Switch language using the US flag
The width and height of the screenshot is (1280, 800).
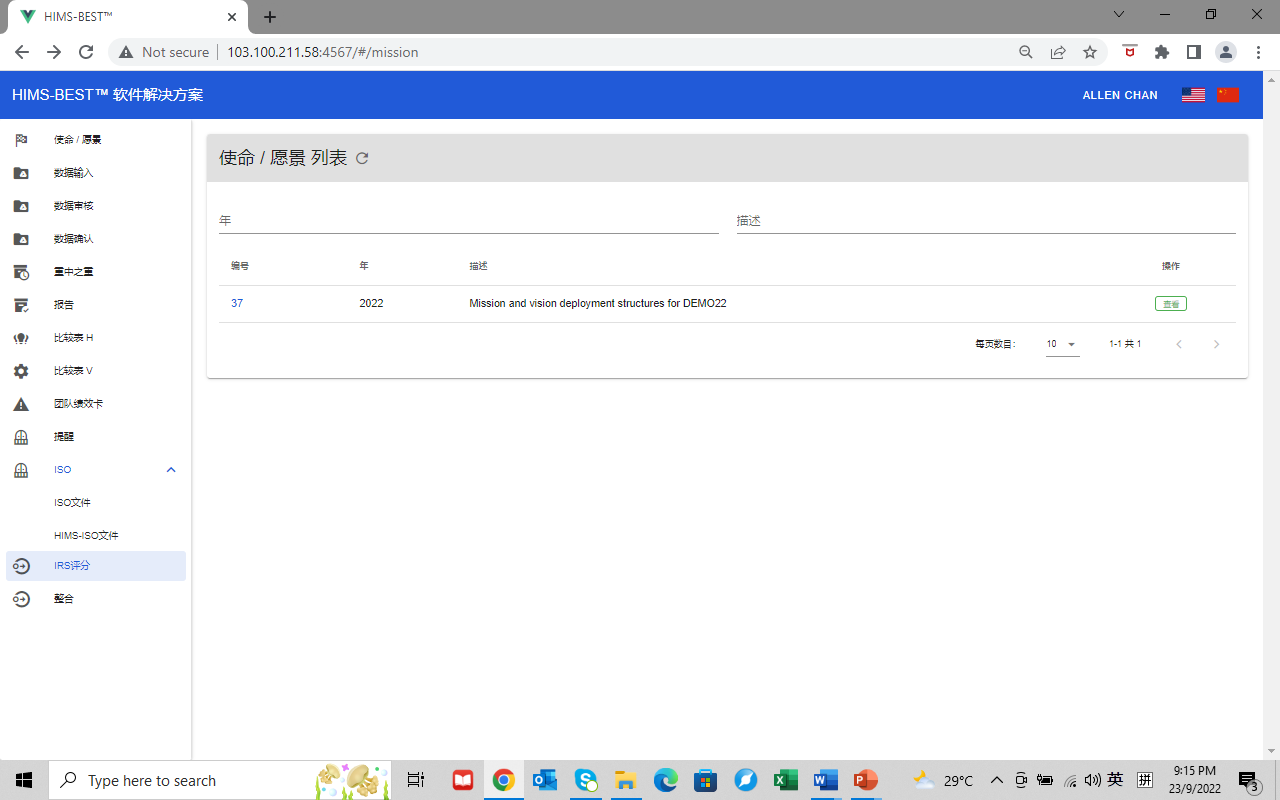coord(1193,95)
